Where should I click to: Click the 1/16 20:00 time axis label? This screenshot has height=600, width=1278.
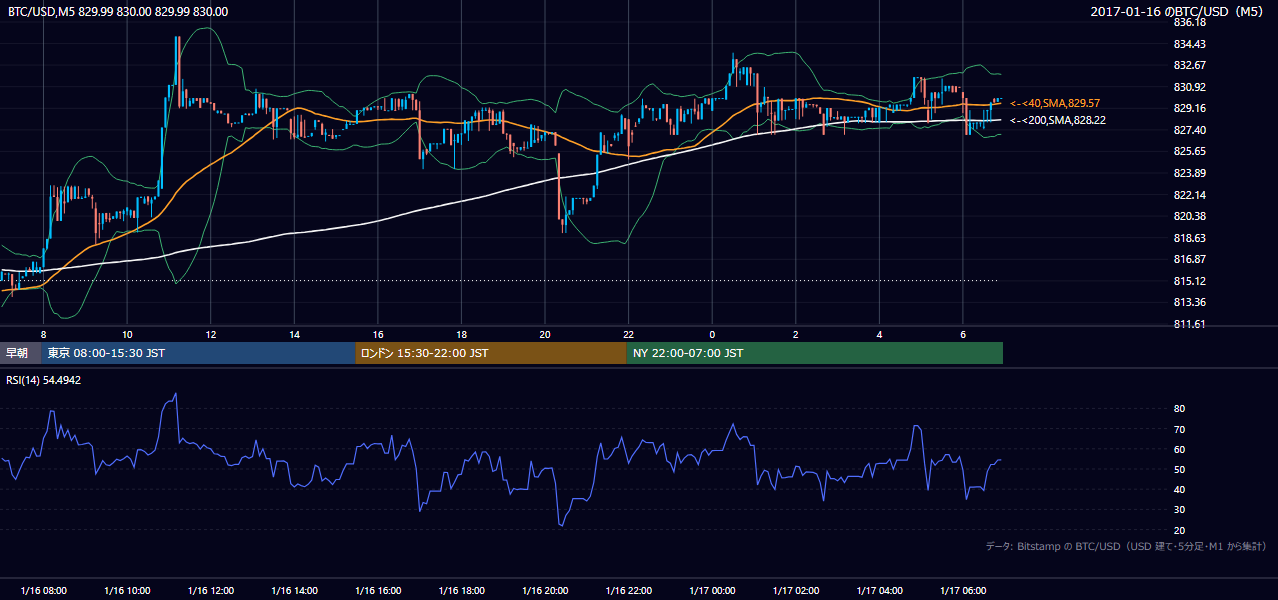pos(545,590)
